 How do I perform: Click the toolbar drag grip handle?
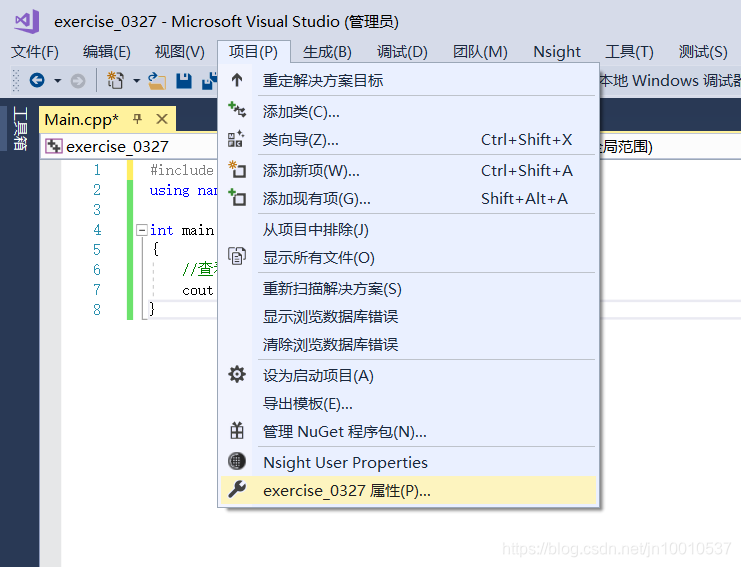point(16,81)
